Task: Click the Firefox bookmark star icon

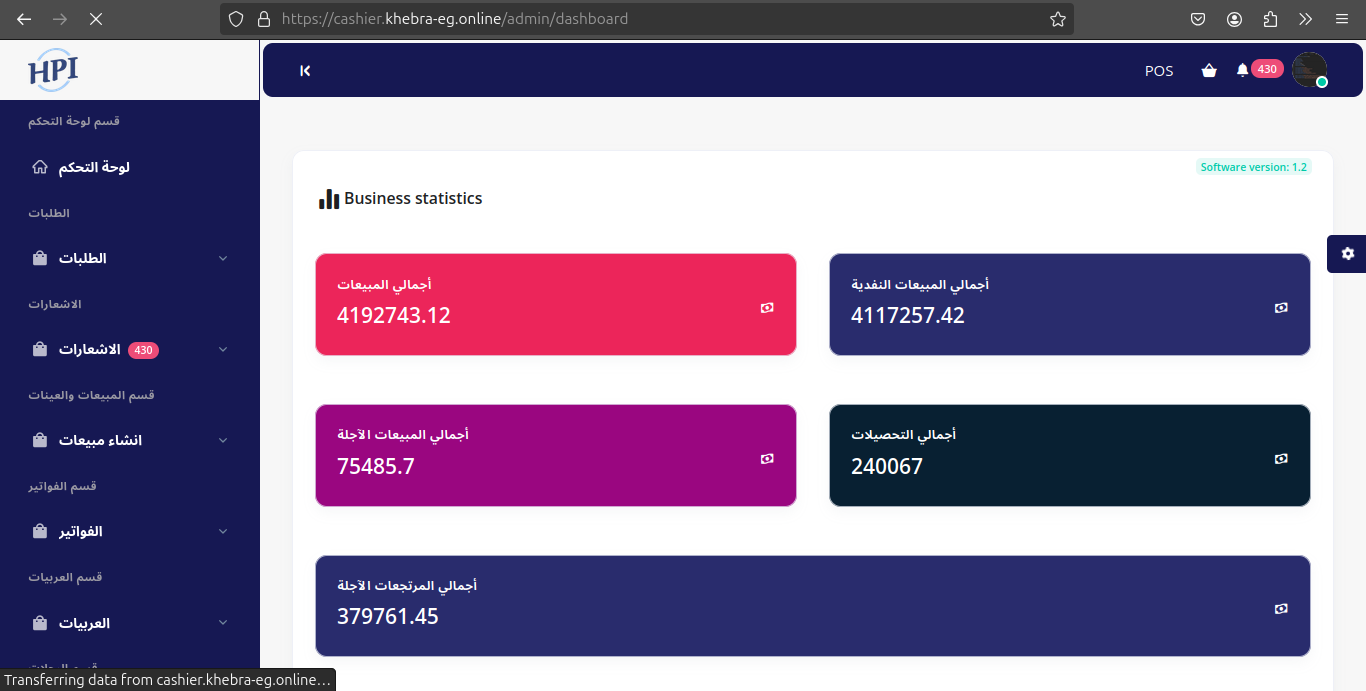Action: [x=1057, y=19]
